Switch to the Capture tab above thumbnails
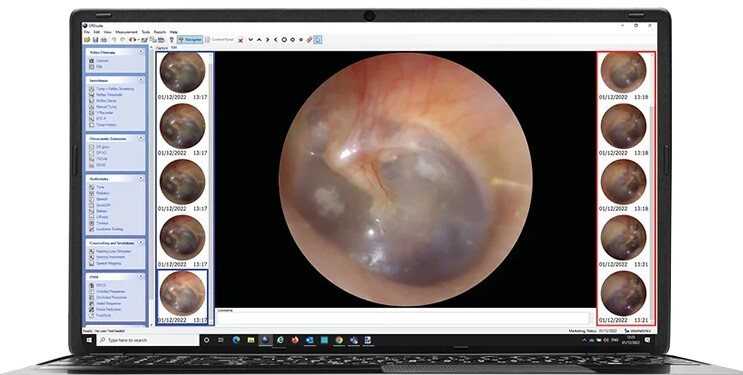The height and width of the screenshot is (375, 743). pos(162,48)
